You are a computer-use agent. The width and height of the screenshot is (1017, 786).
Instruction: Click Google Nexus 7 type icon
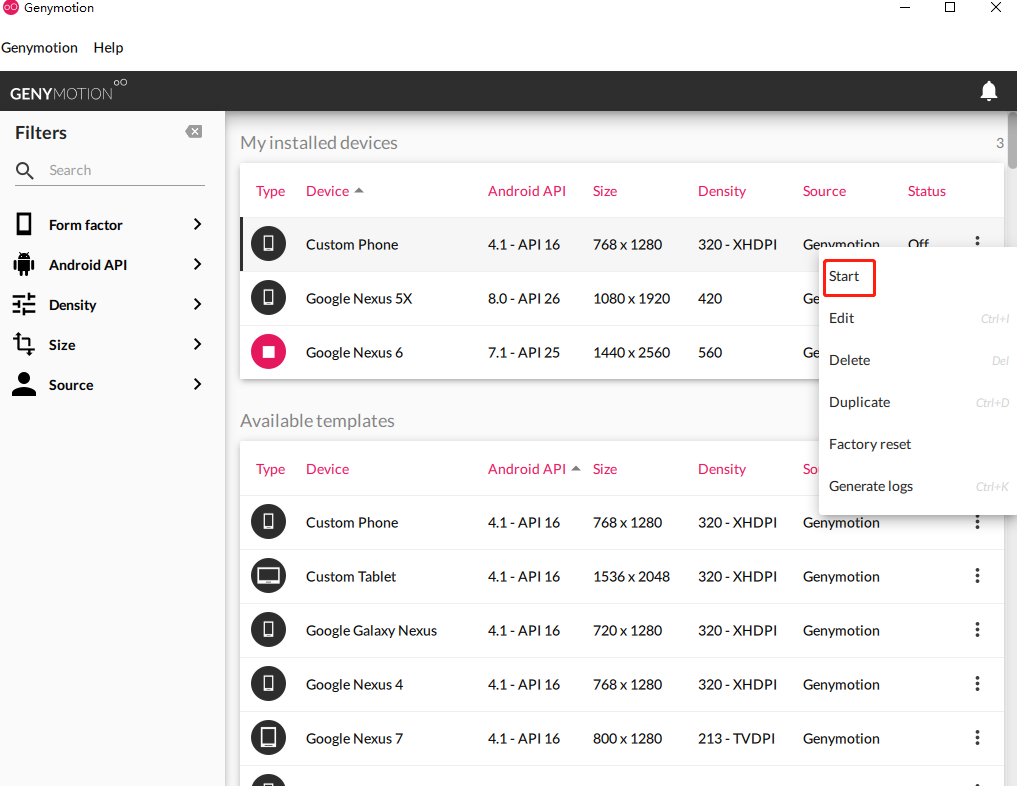pyautogui.click(x=269, y=737)
